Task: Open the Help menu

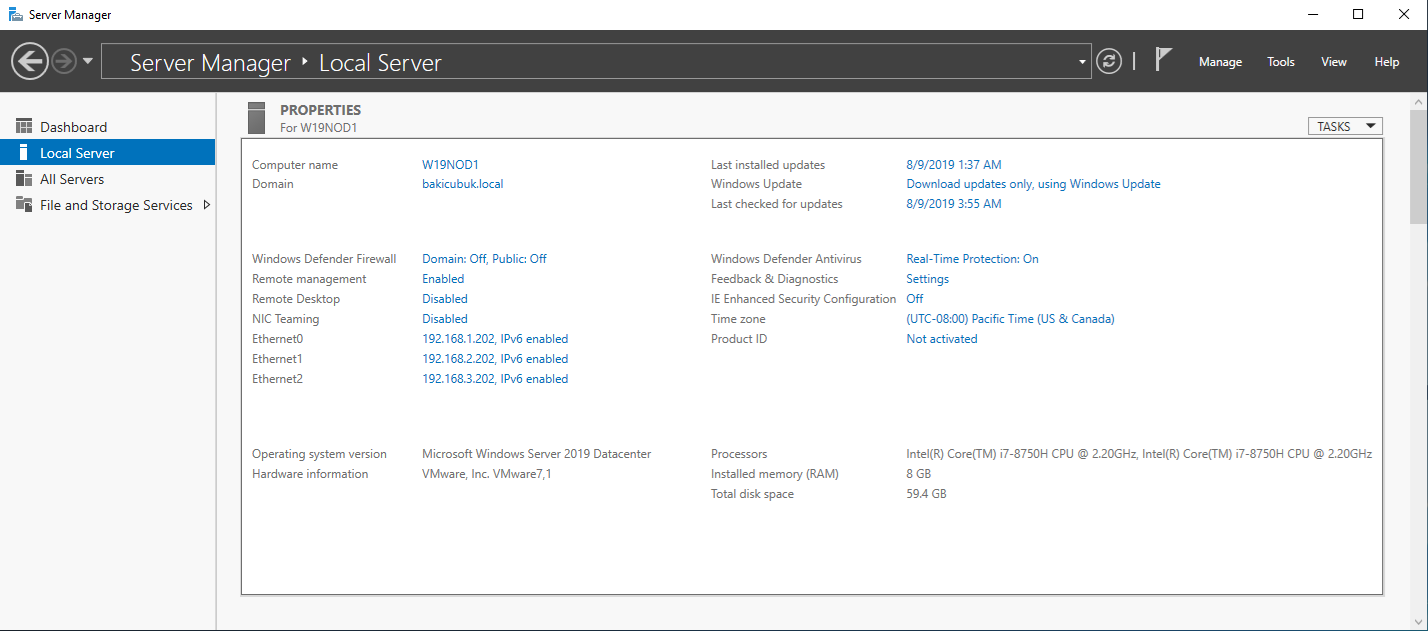Action: [1387, 62]
